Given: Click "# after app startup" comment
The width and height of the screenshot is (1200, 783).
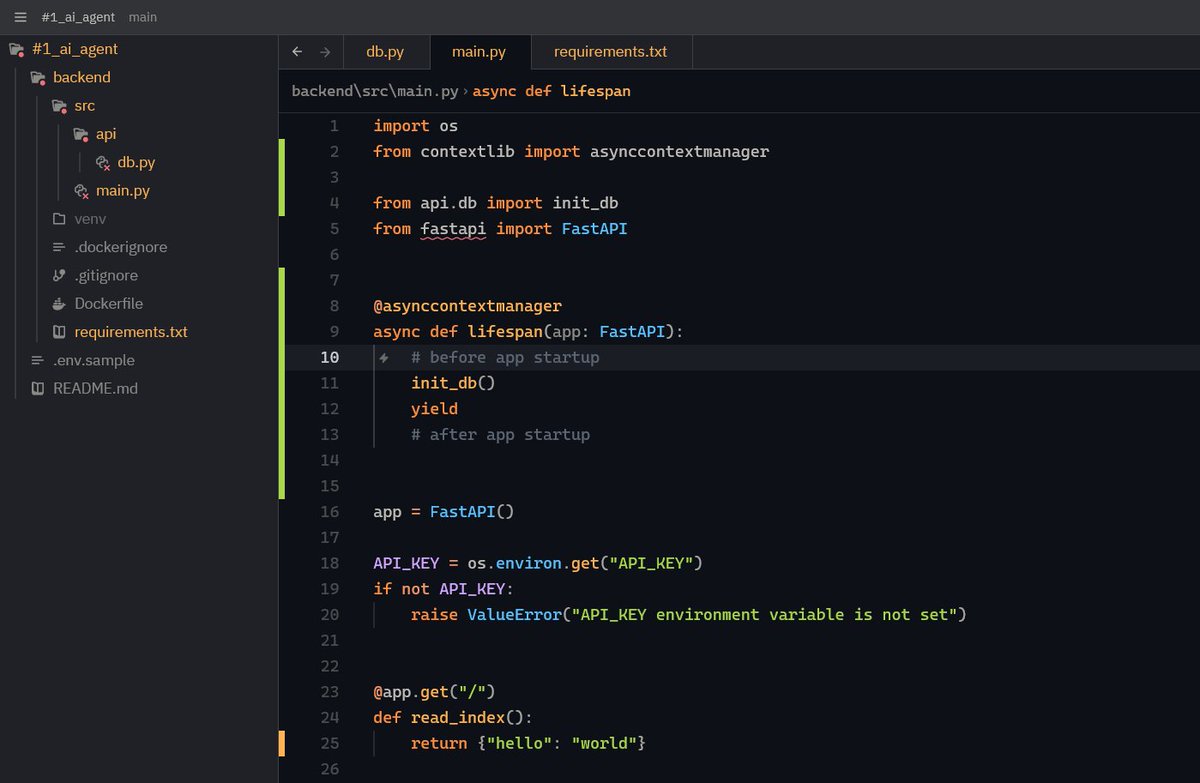Looking at the screenshot, I should pos(500,435).
